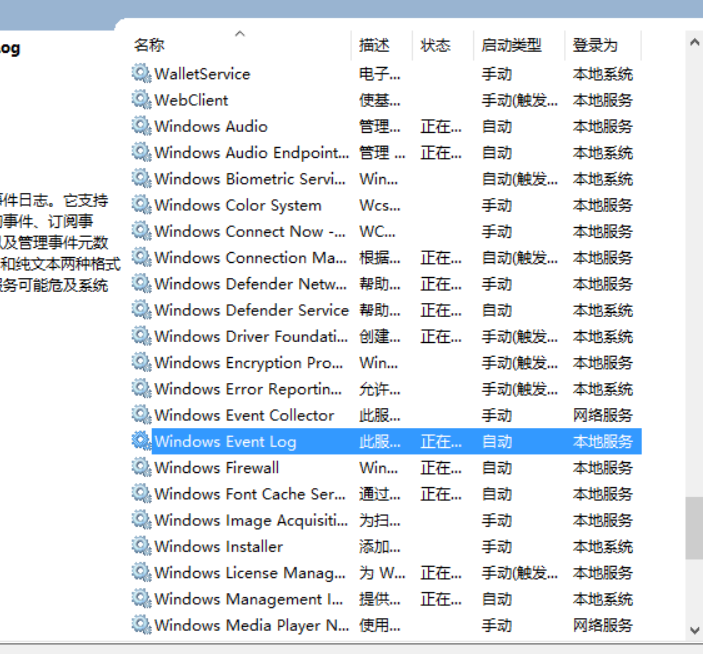Click the Windows Connect Now gear icon
Screen dimensions: 703x654
[x=141, y=231]
